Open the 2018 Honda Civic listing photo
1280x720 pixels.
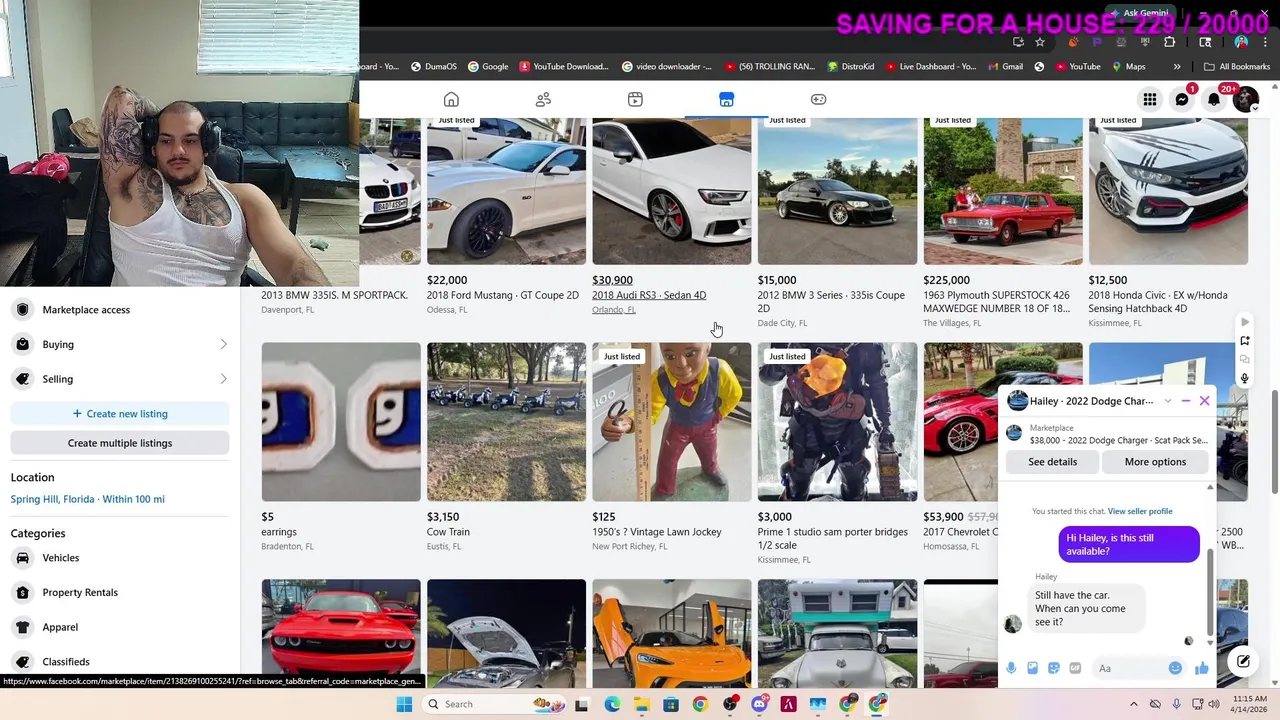[x=1168, y=191]
